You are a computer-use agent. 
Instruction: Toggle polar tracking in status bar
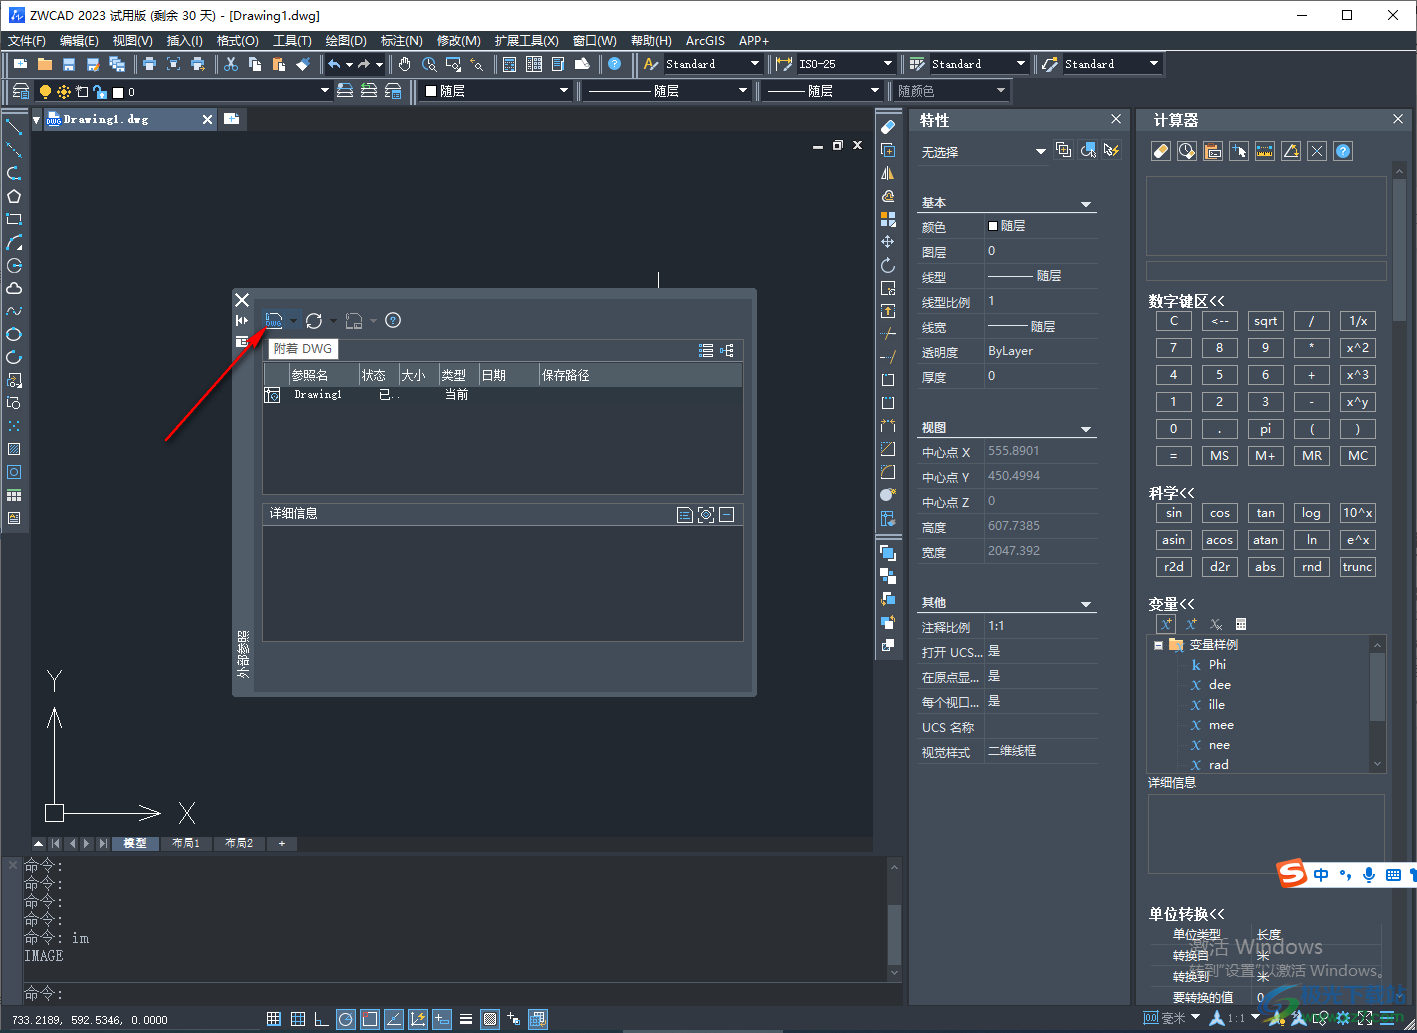click(345, 1019)
